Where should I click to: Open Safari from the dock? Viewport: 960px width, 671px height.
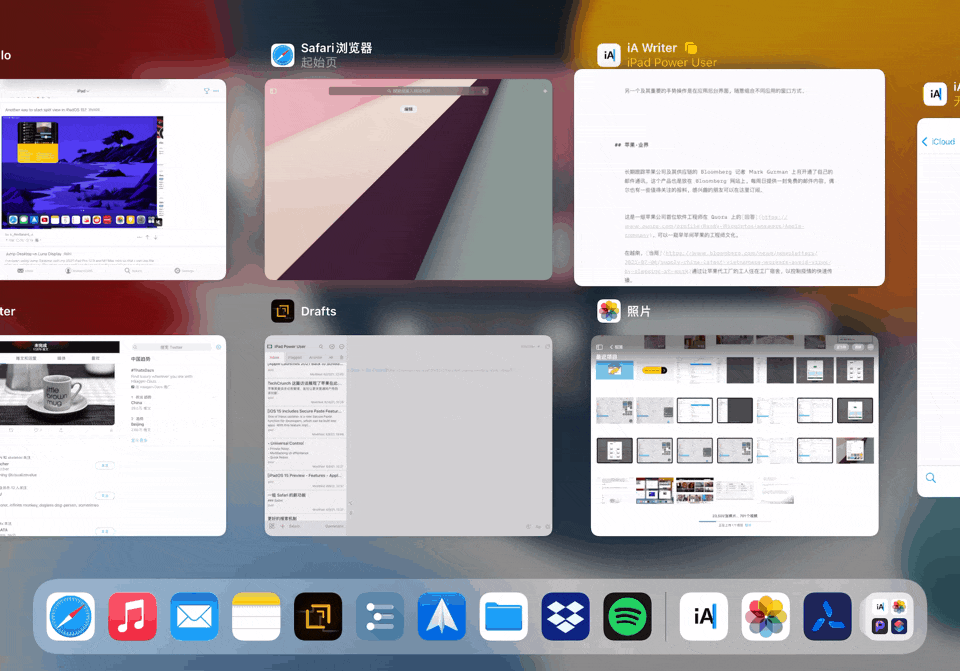tap(71, 617)
